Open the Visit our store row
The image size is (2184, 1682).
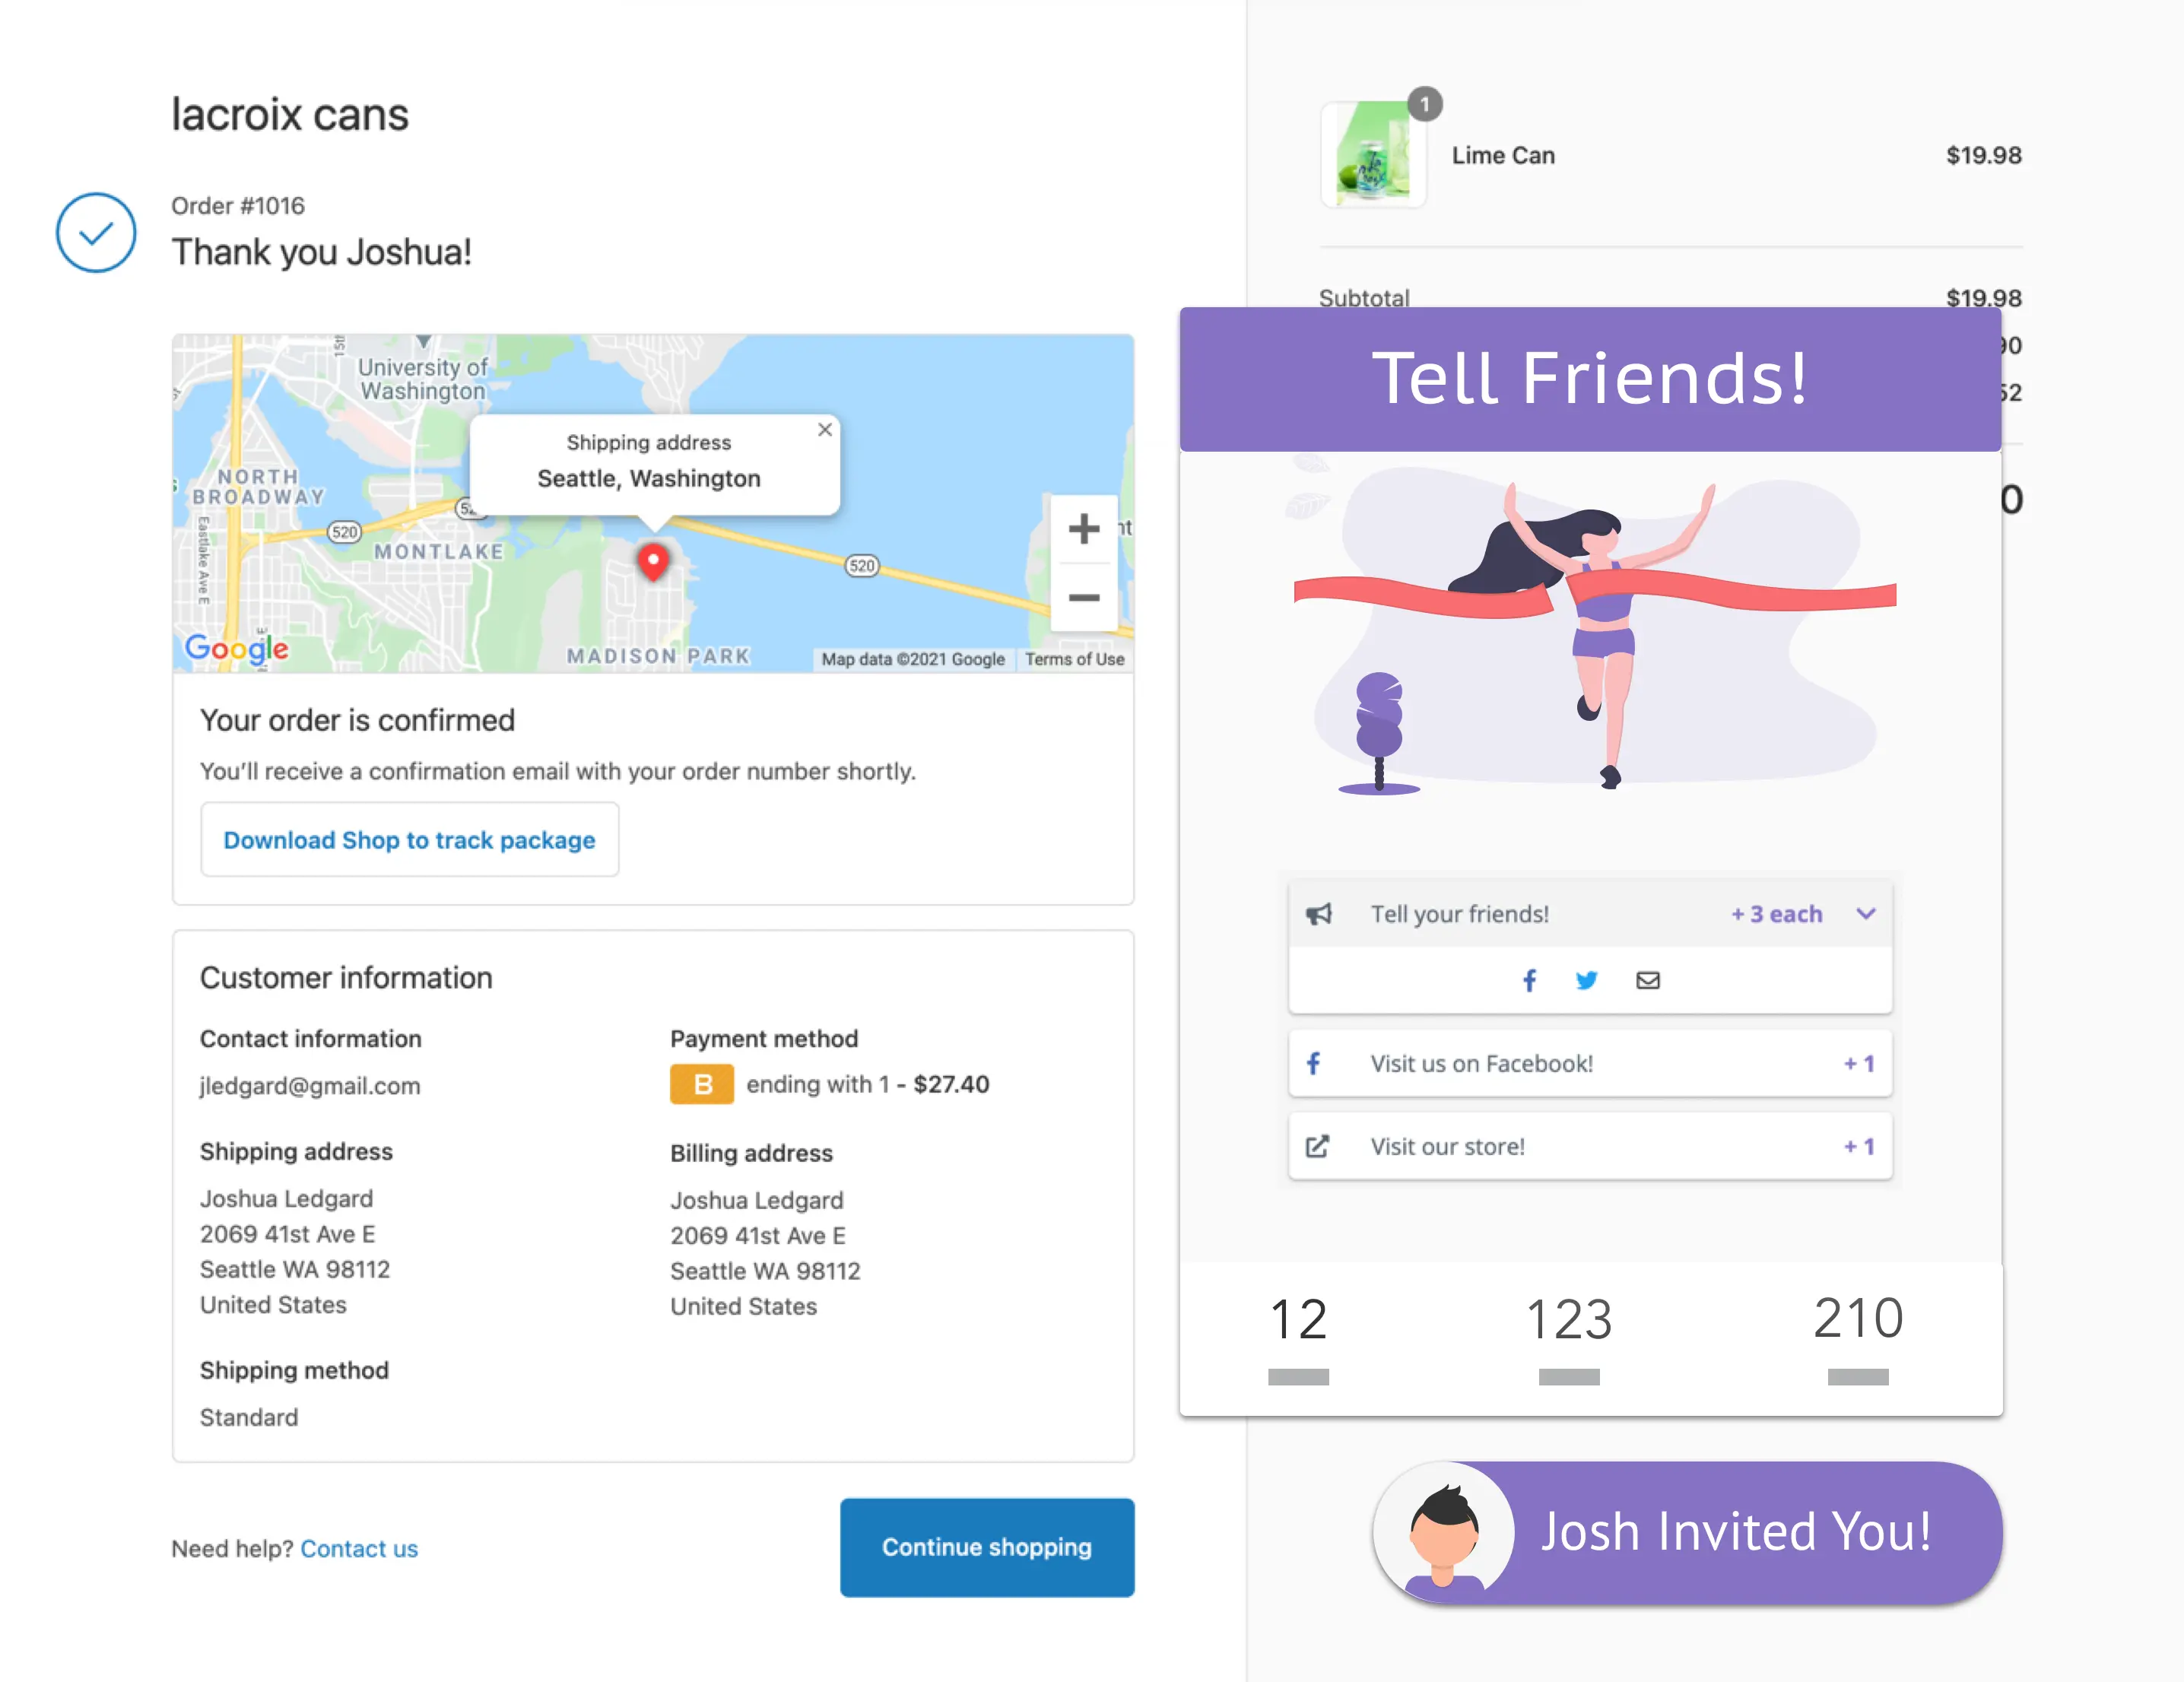tap(1589, 1146)
